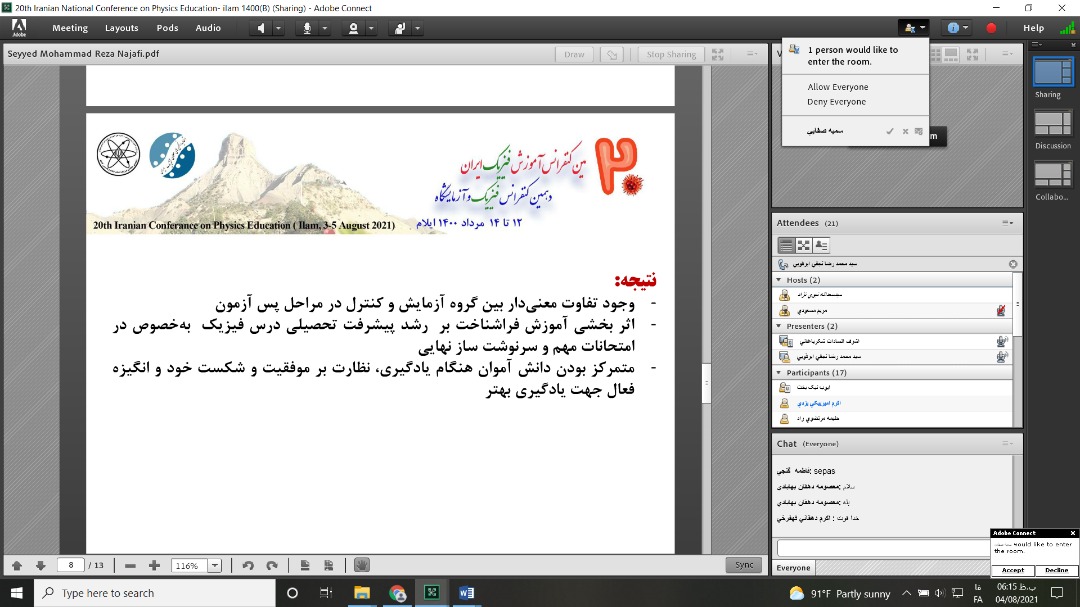The height and width of the screenshot is (607, 1080).
Task: Click Allow Everyone to admit guests
Action: click(837, 87)
